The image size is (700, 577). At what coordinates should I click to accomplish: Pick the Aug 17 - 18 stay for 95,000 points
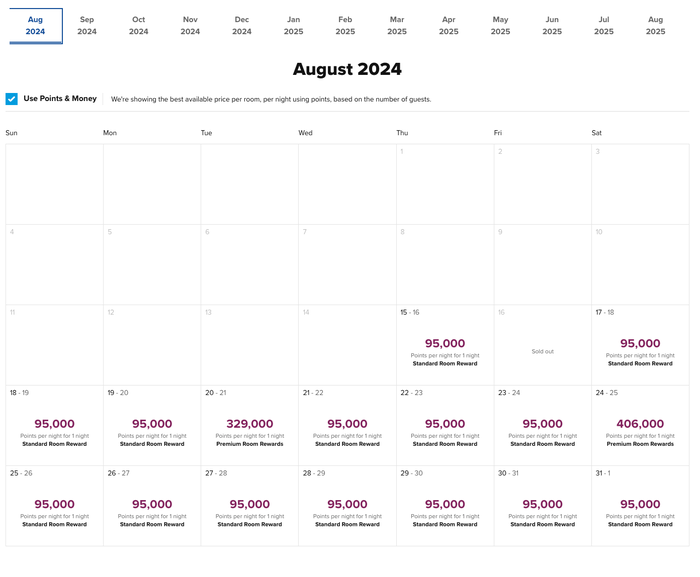(x=640, y=345)
